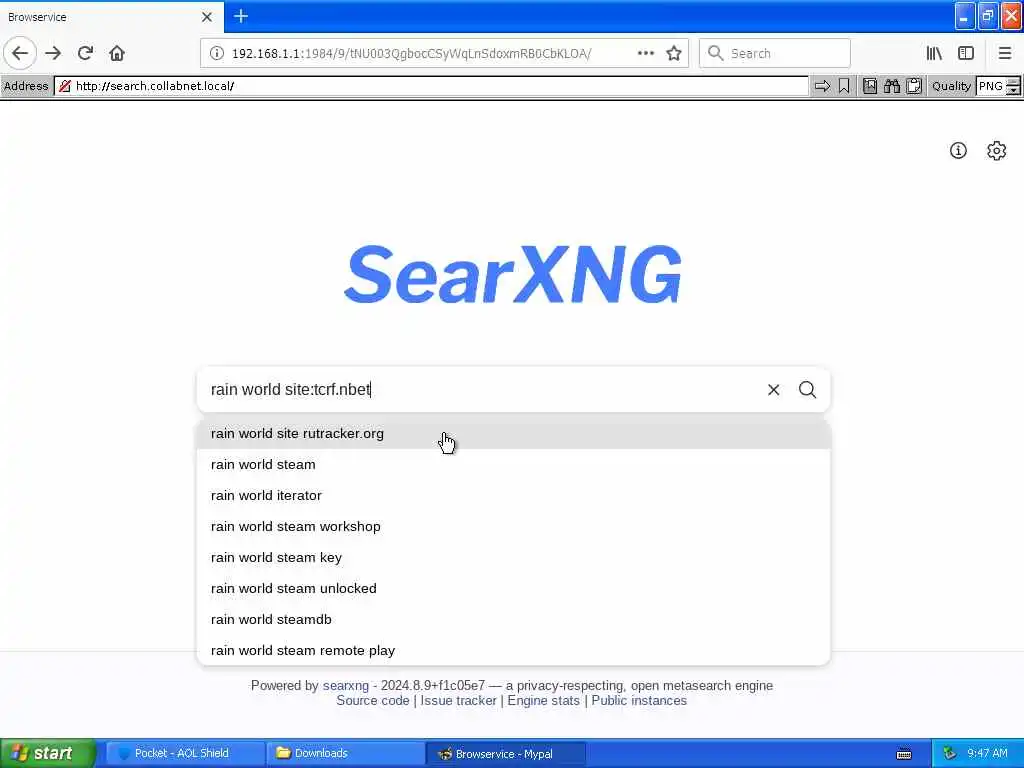Show site information icon in URL bar

click(216, 54)
